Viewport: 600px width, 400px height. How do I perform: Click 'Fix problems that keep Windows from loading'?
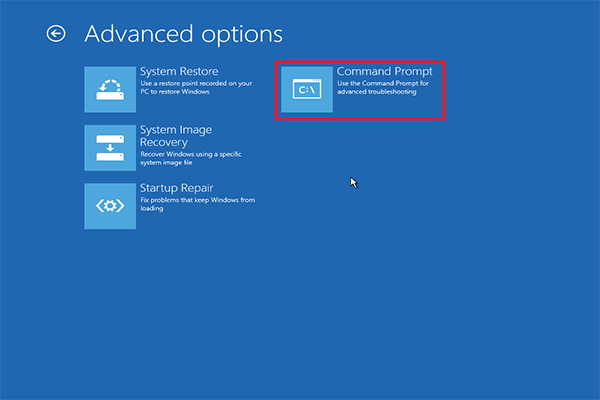pos(197,204)
